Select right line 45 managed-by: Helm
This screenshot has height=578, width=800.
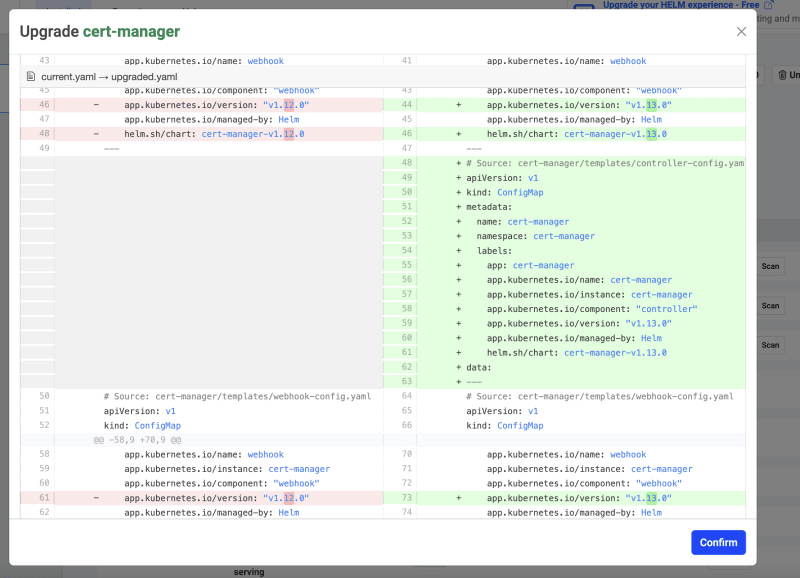(564, 119)
